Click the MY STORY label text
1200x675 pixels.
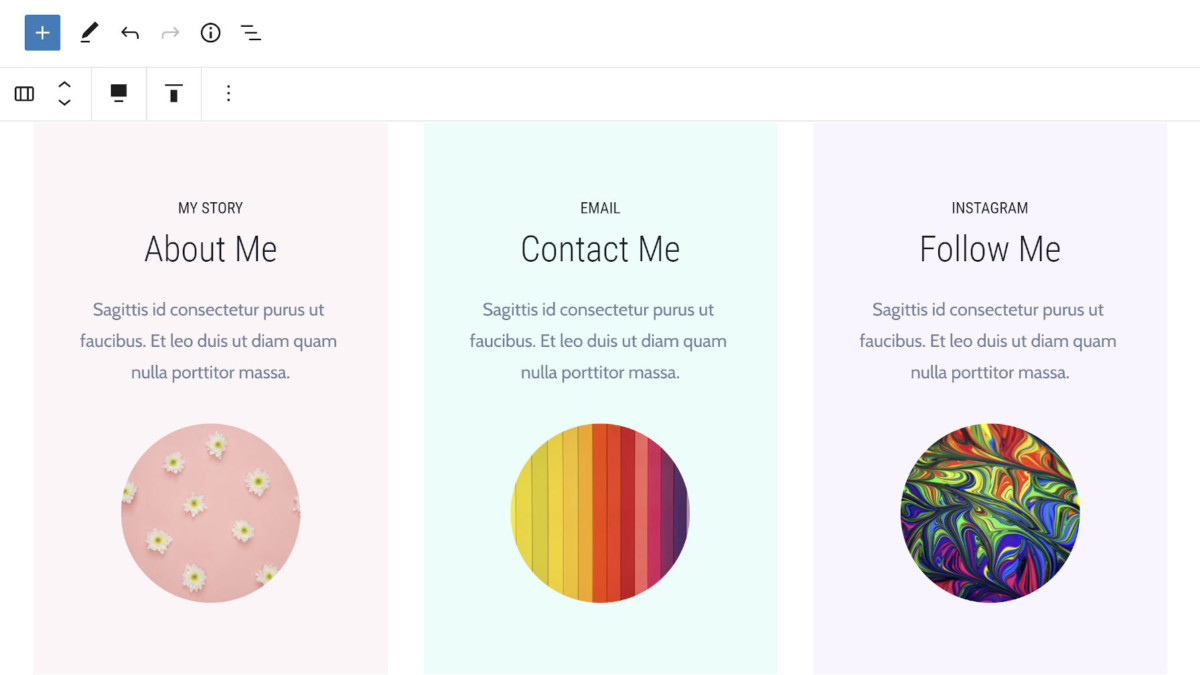[x=210, y=208]
